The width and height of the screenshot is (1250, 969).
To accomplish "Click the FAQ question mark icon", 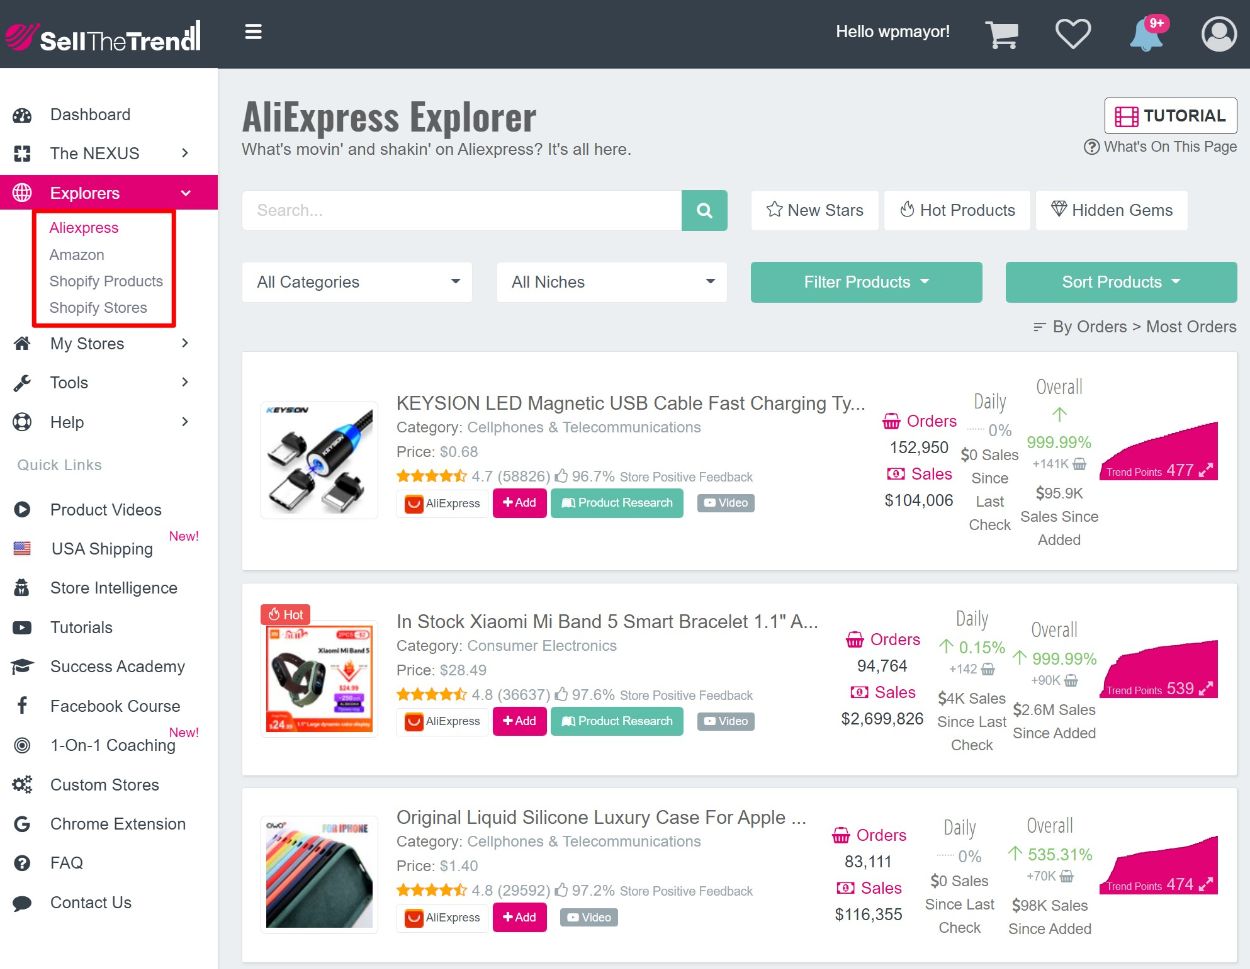I will pos(22,863).
